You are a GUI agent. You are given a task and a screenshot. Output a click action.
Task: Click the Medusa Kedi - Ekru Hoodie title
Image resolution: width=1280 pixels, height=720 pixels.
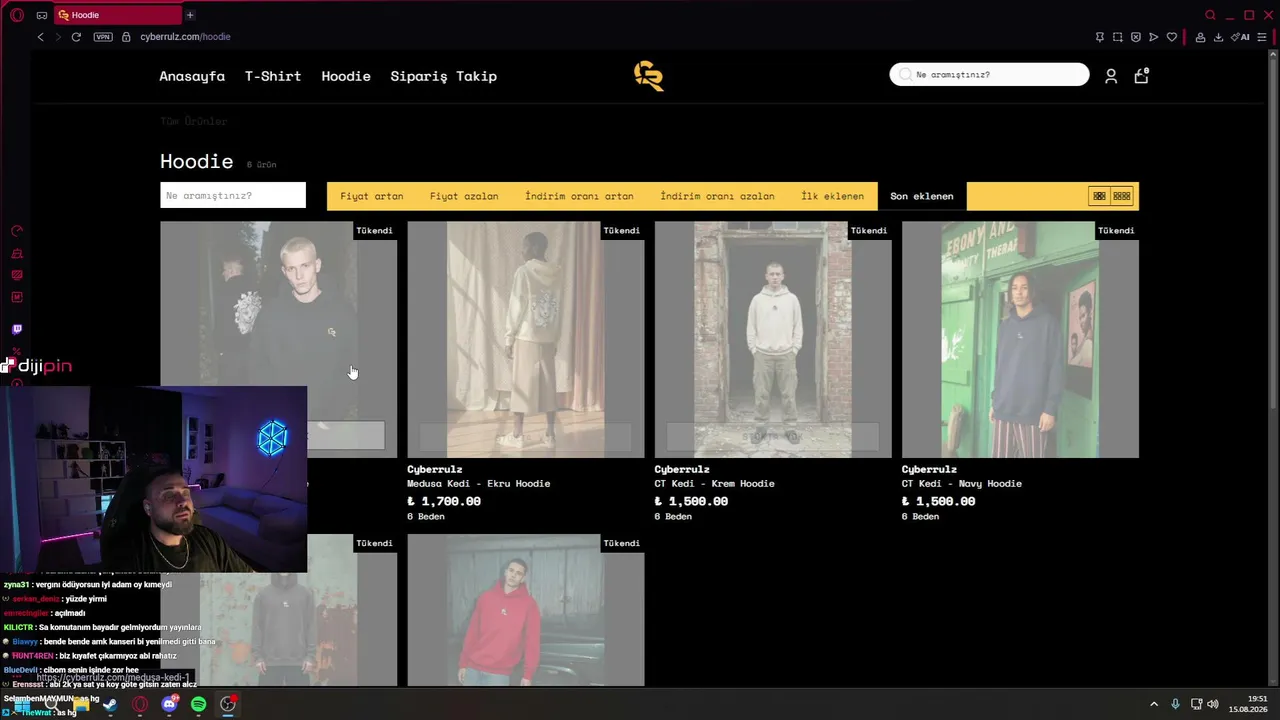[x=479, y=484]
